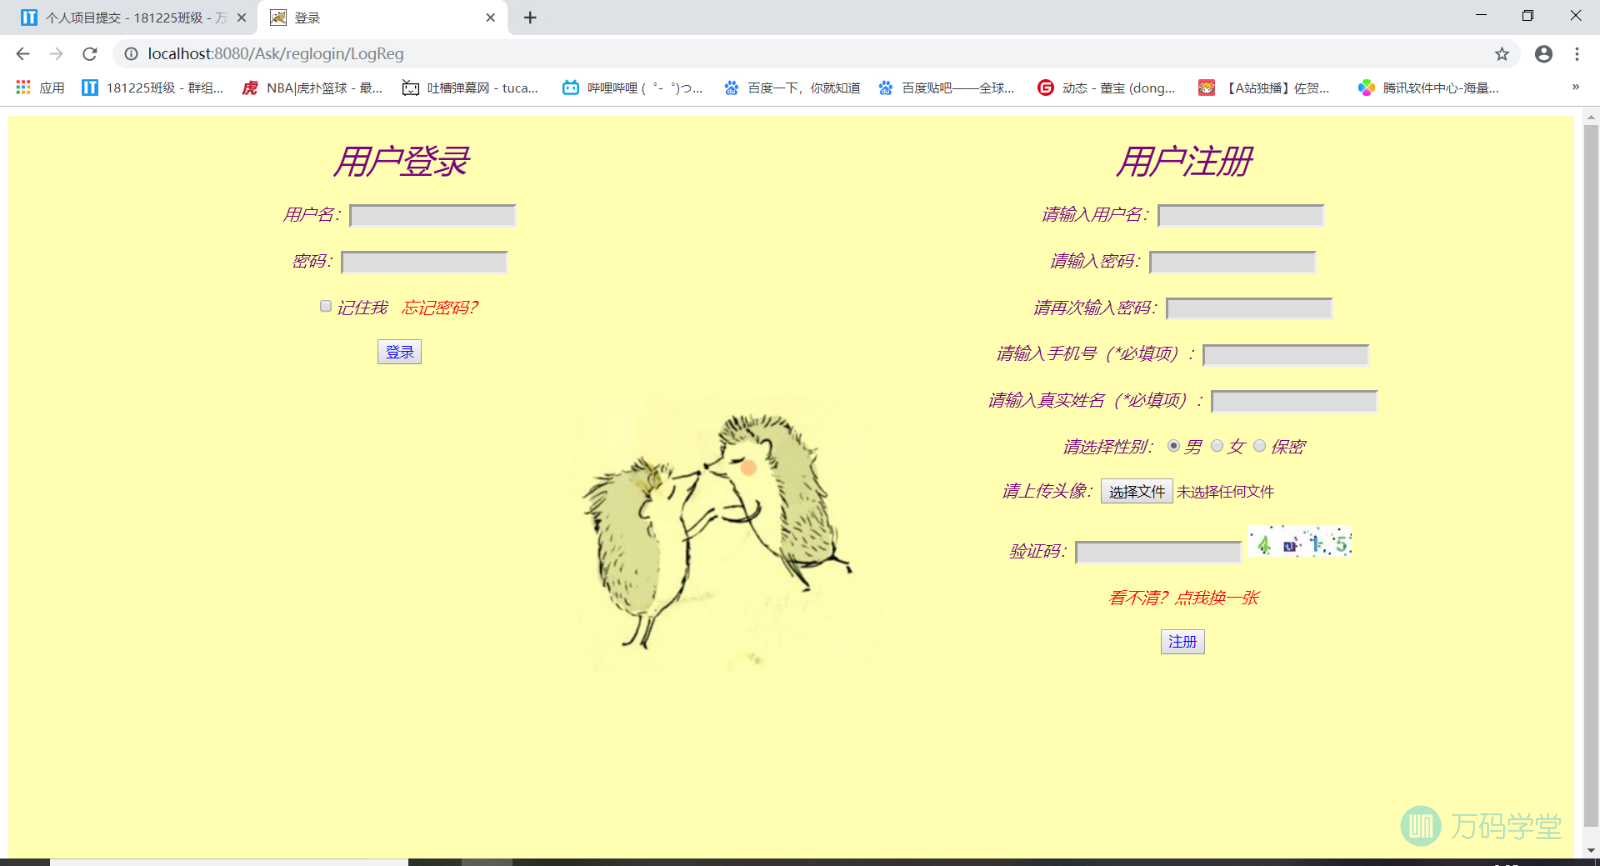Expand bookmarks overflow chevron
Screen dimensions: 1600x866
pyautogui.click(x=1575, y=88)
